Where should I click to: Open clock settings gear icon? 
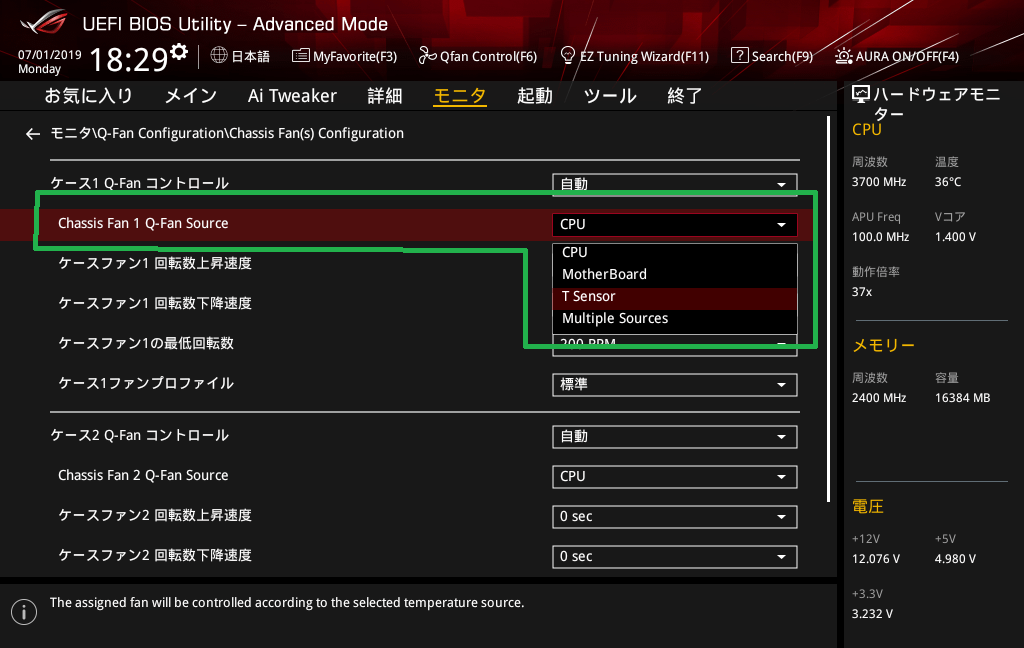click(x=179, y=52)
